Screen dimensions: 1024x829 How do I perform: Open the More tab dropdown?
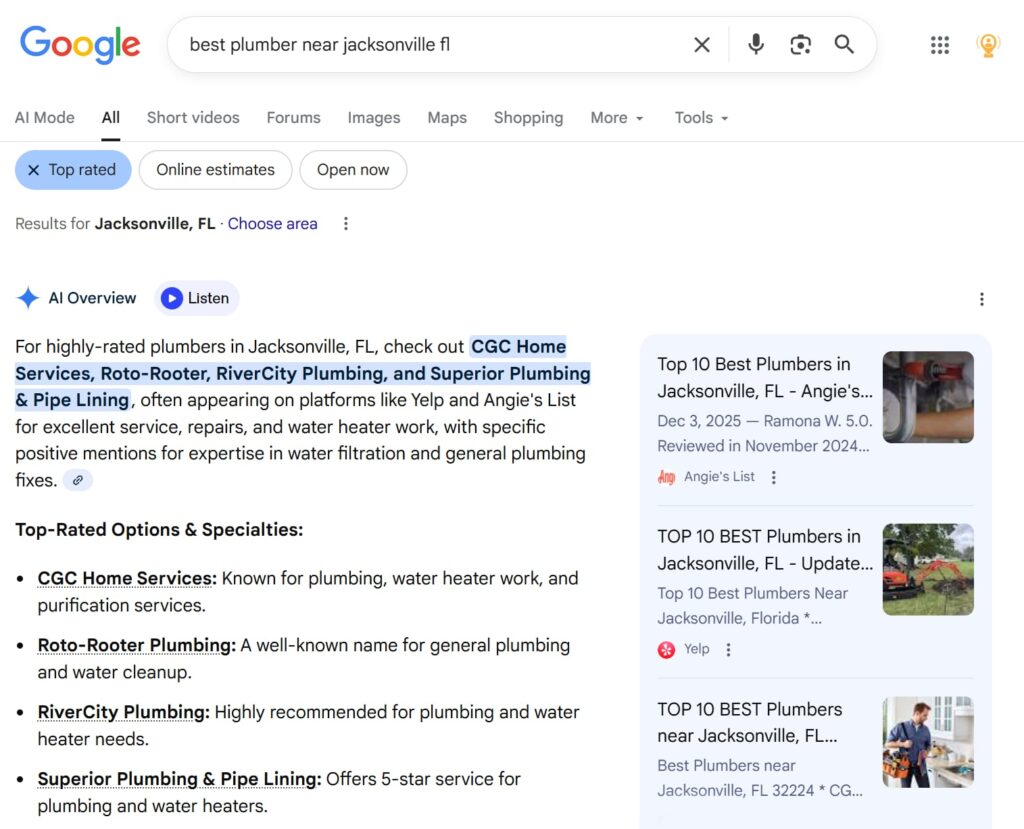(x=617, y=118)
